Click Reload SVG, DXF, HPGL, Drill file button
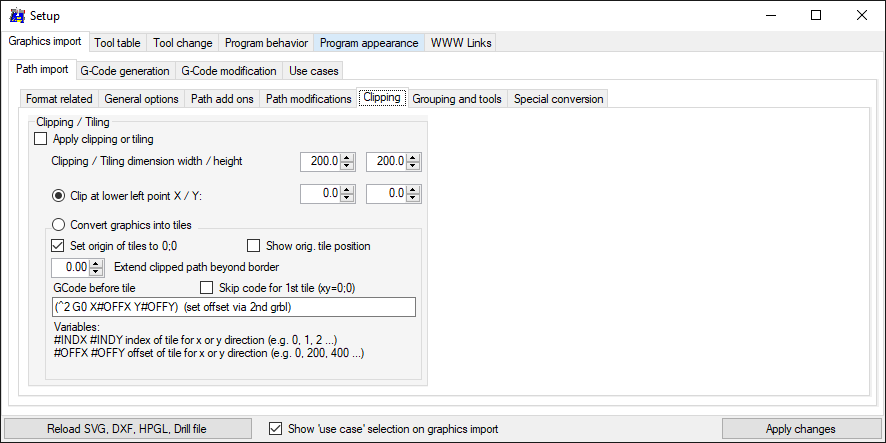 click(127, 429)
